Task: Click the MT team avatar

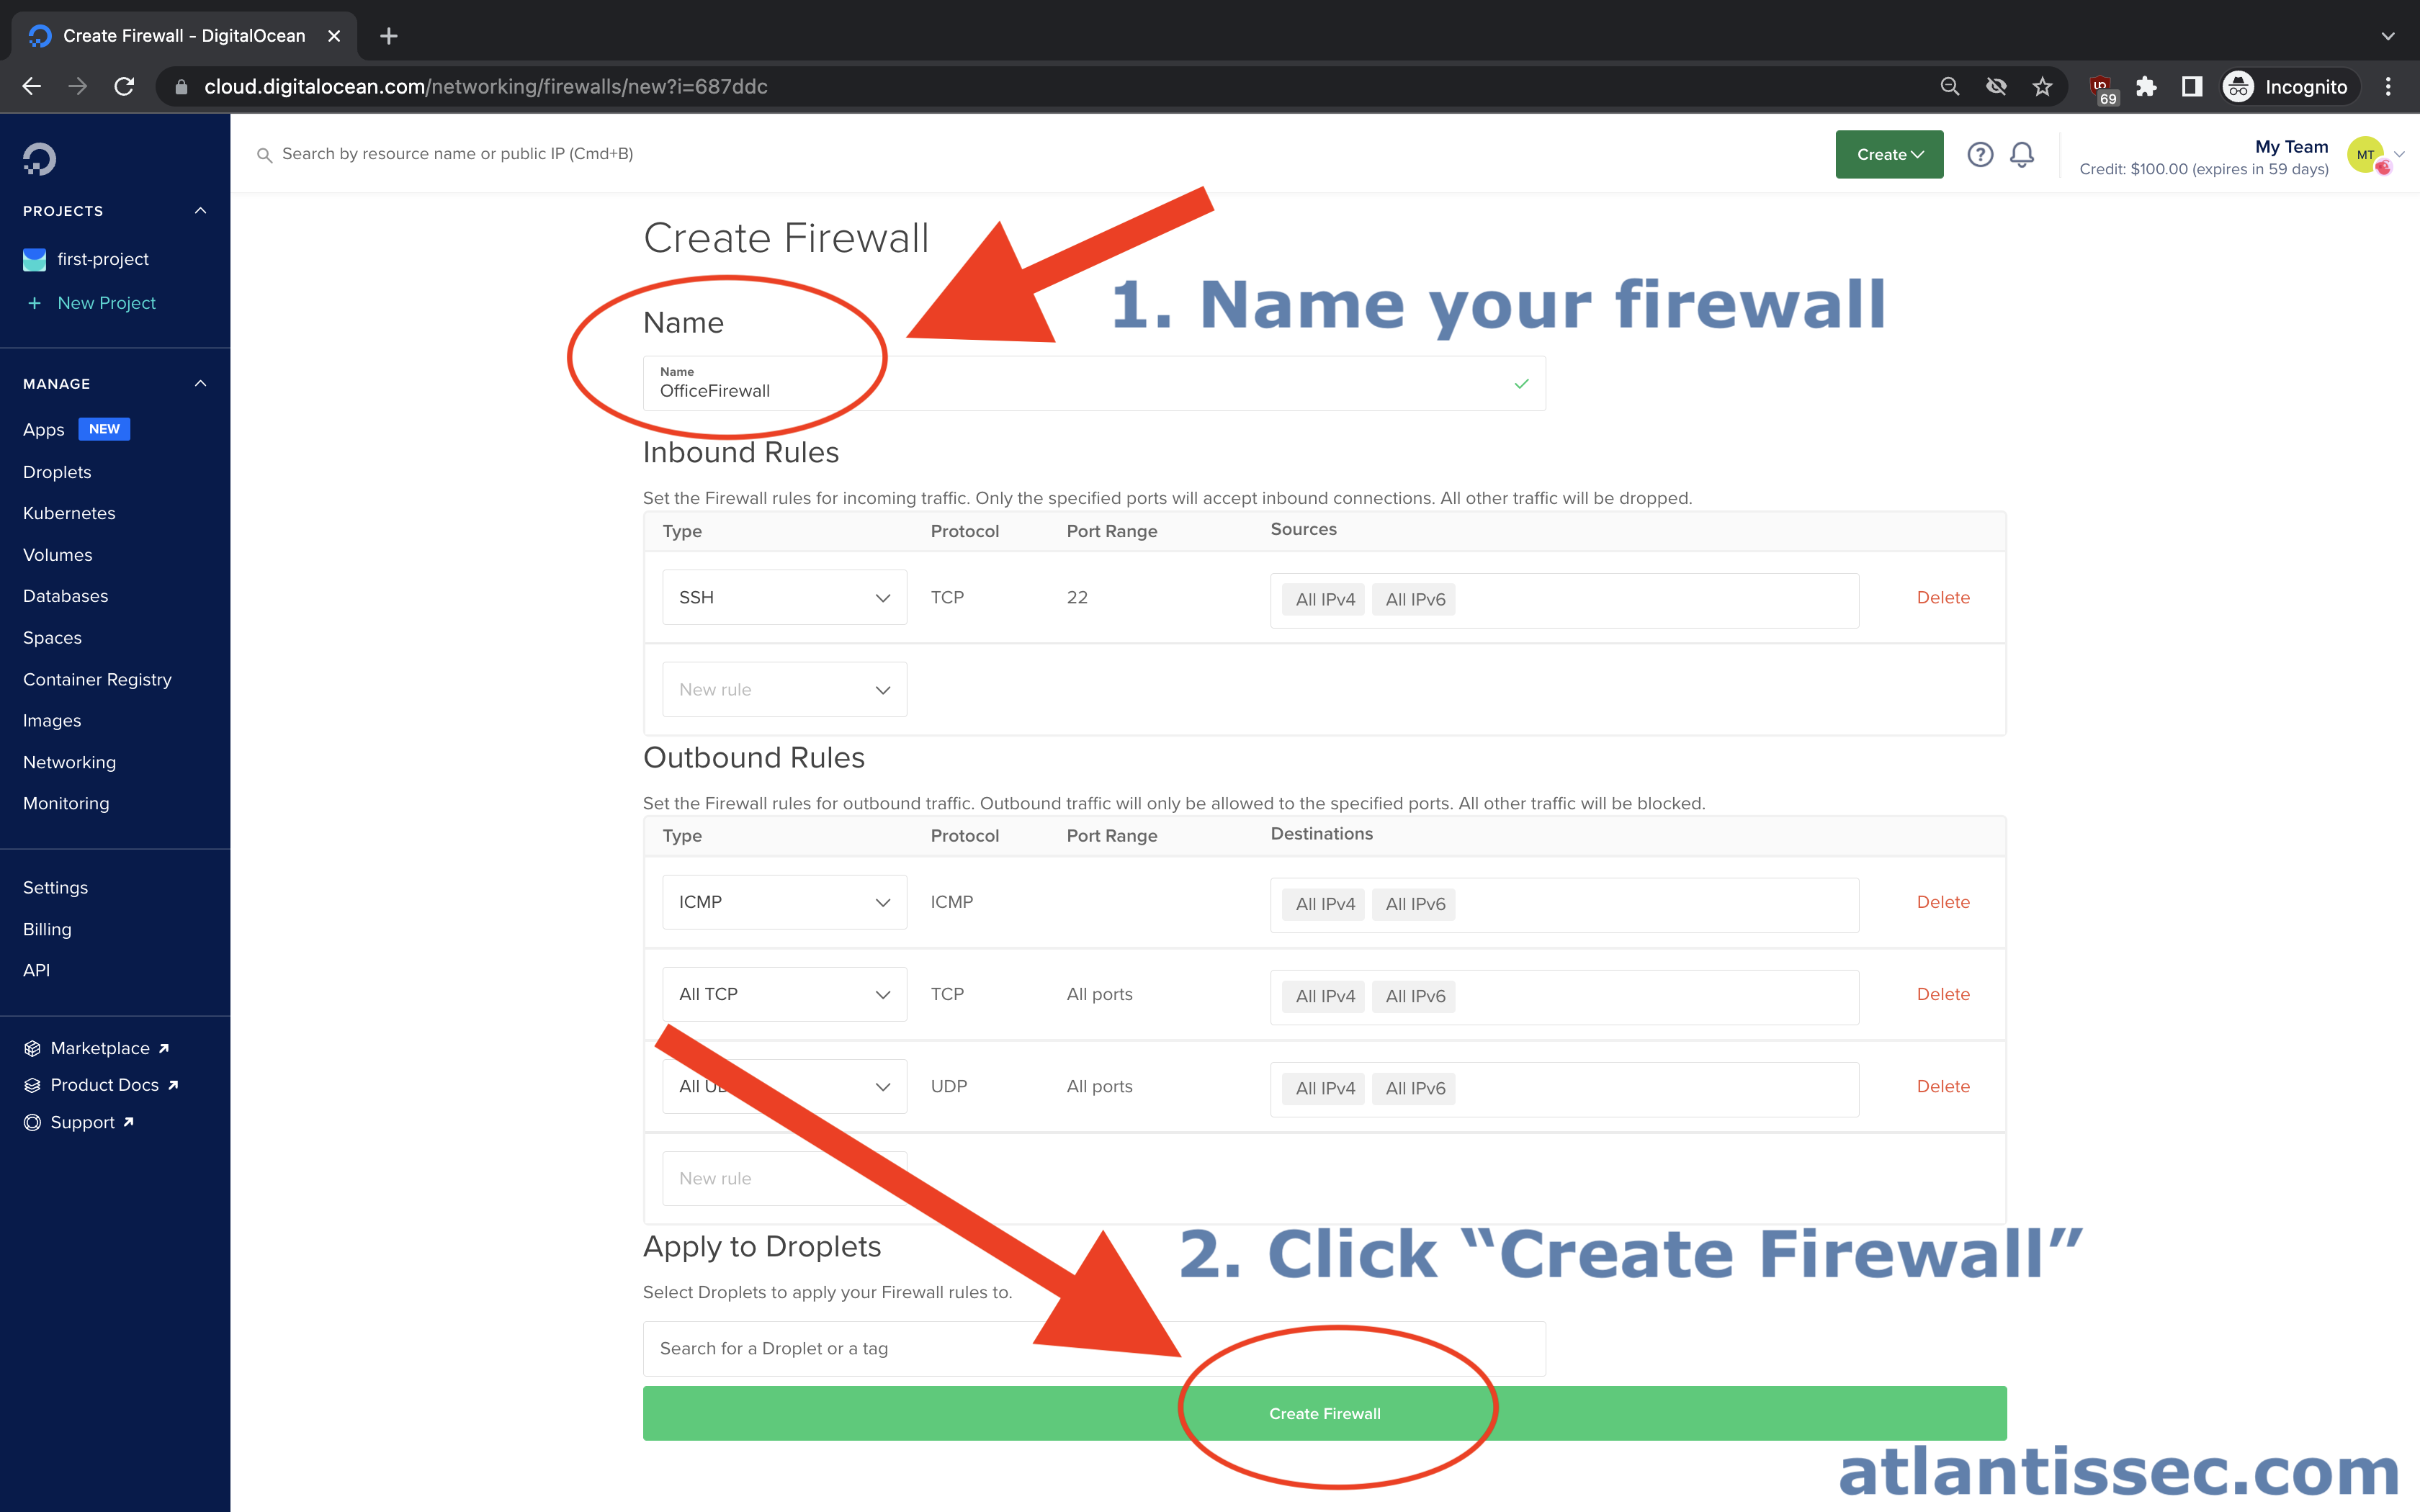Action: tap(2367, 155)
